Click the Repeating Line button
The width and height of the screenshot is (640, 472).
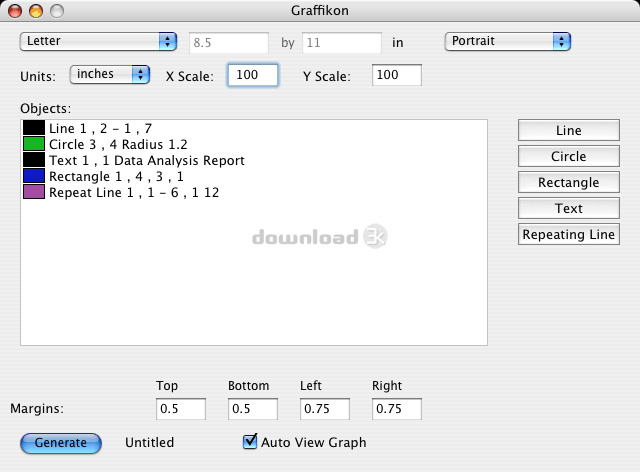[x=568, y=235]
